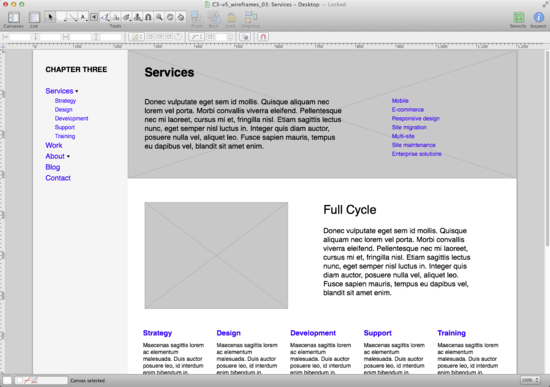The image size is (550, 387).
Task: Click the Blog navigation link
Action: (x=53, y=167)
